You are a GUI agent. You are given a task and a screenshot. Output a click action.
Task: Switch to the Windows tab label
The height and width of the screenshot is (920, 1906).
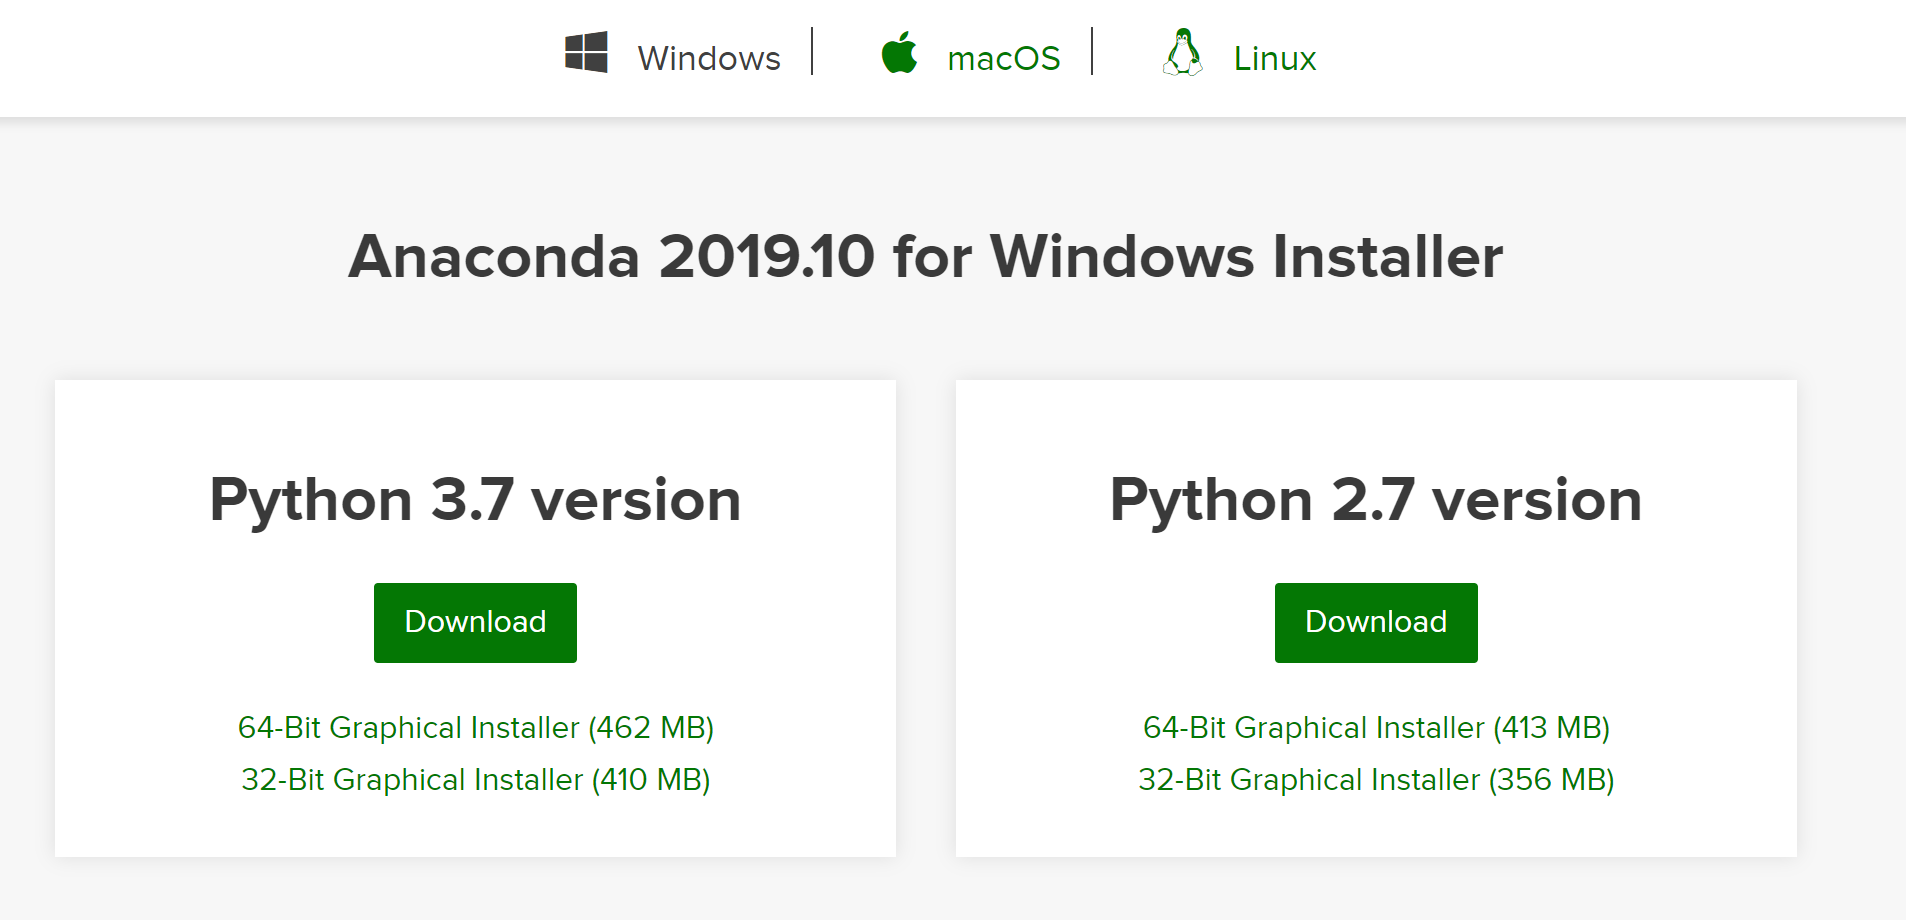709,59
